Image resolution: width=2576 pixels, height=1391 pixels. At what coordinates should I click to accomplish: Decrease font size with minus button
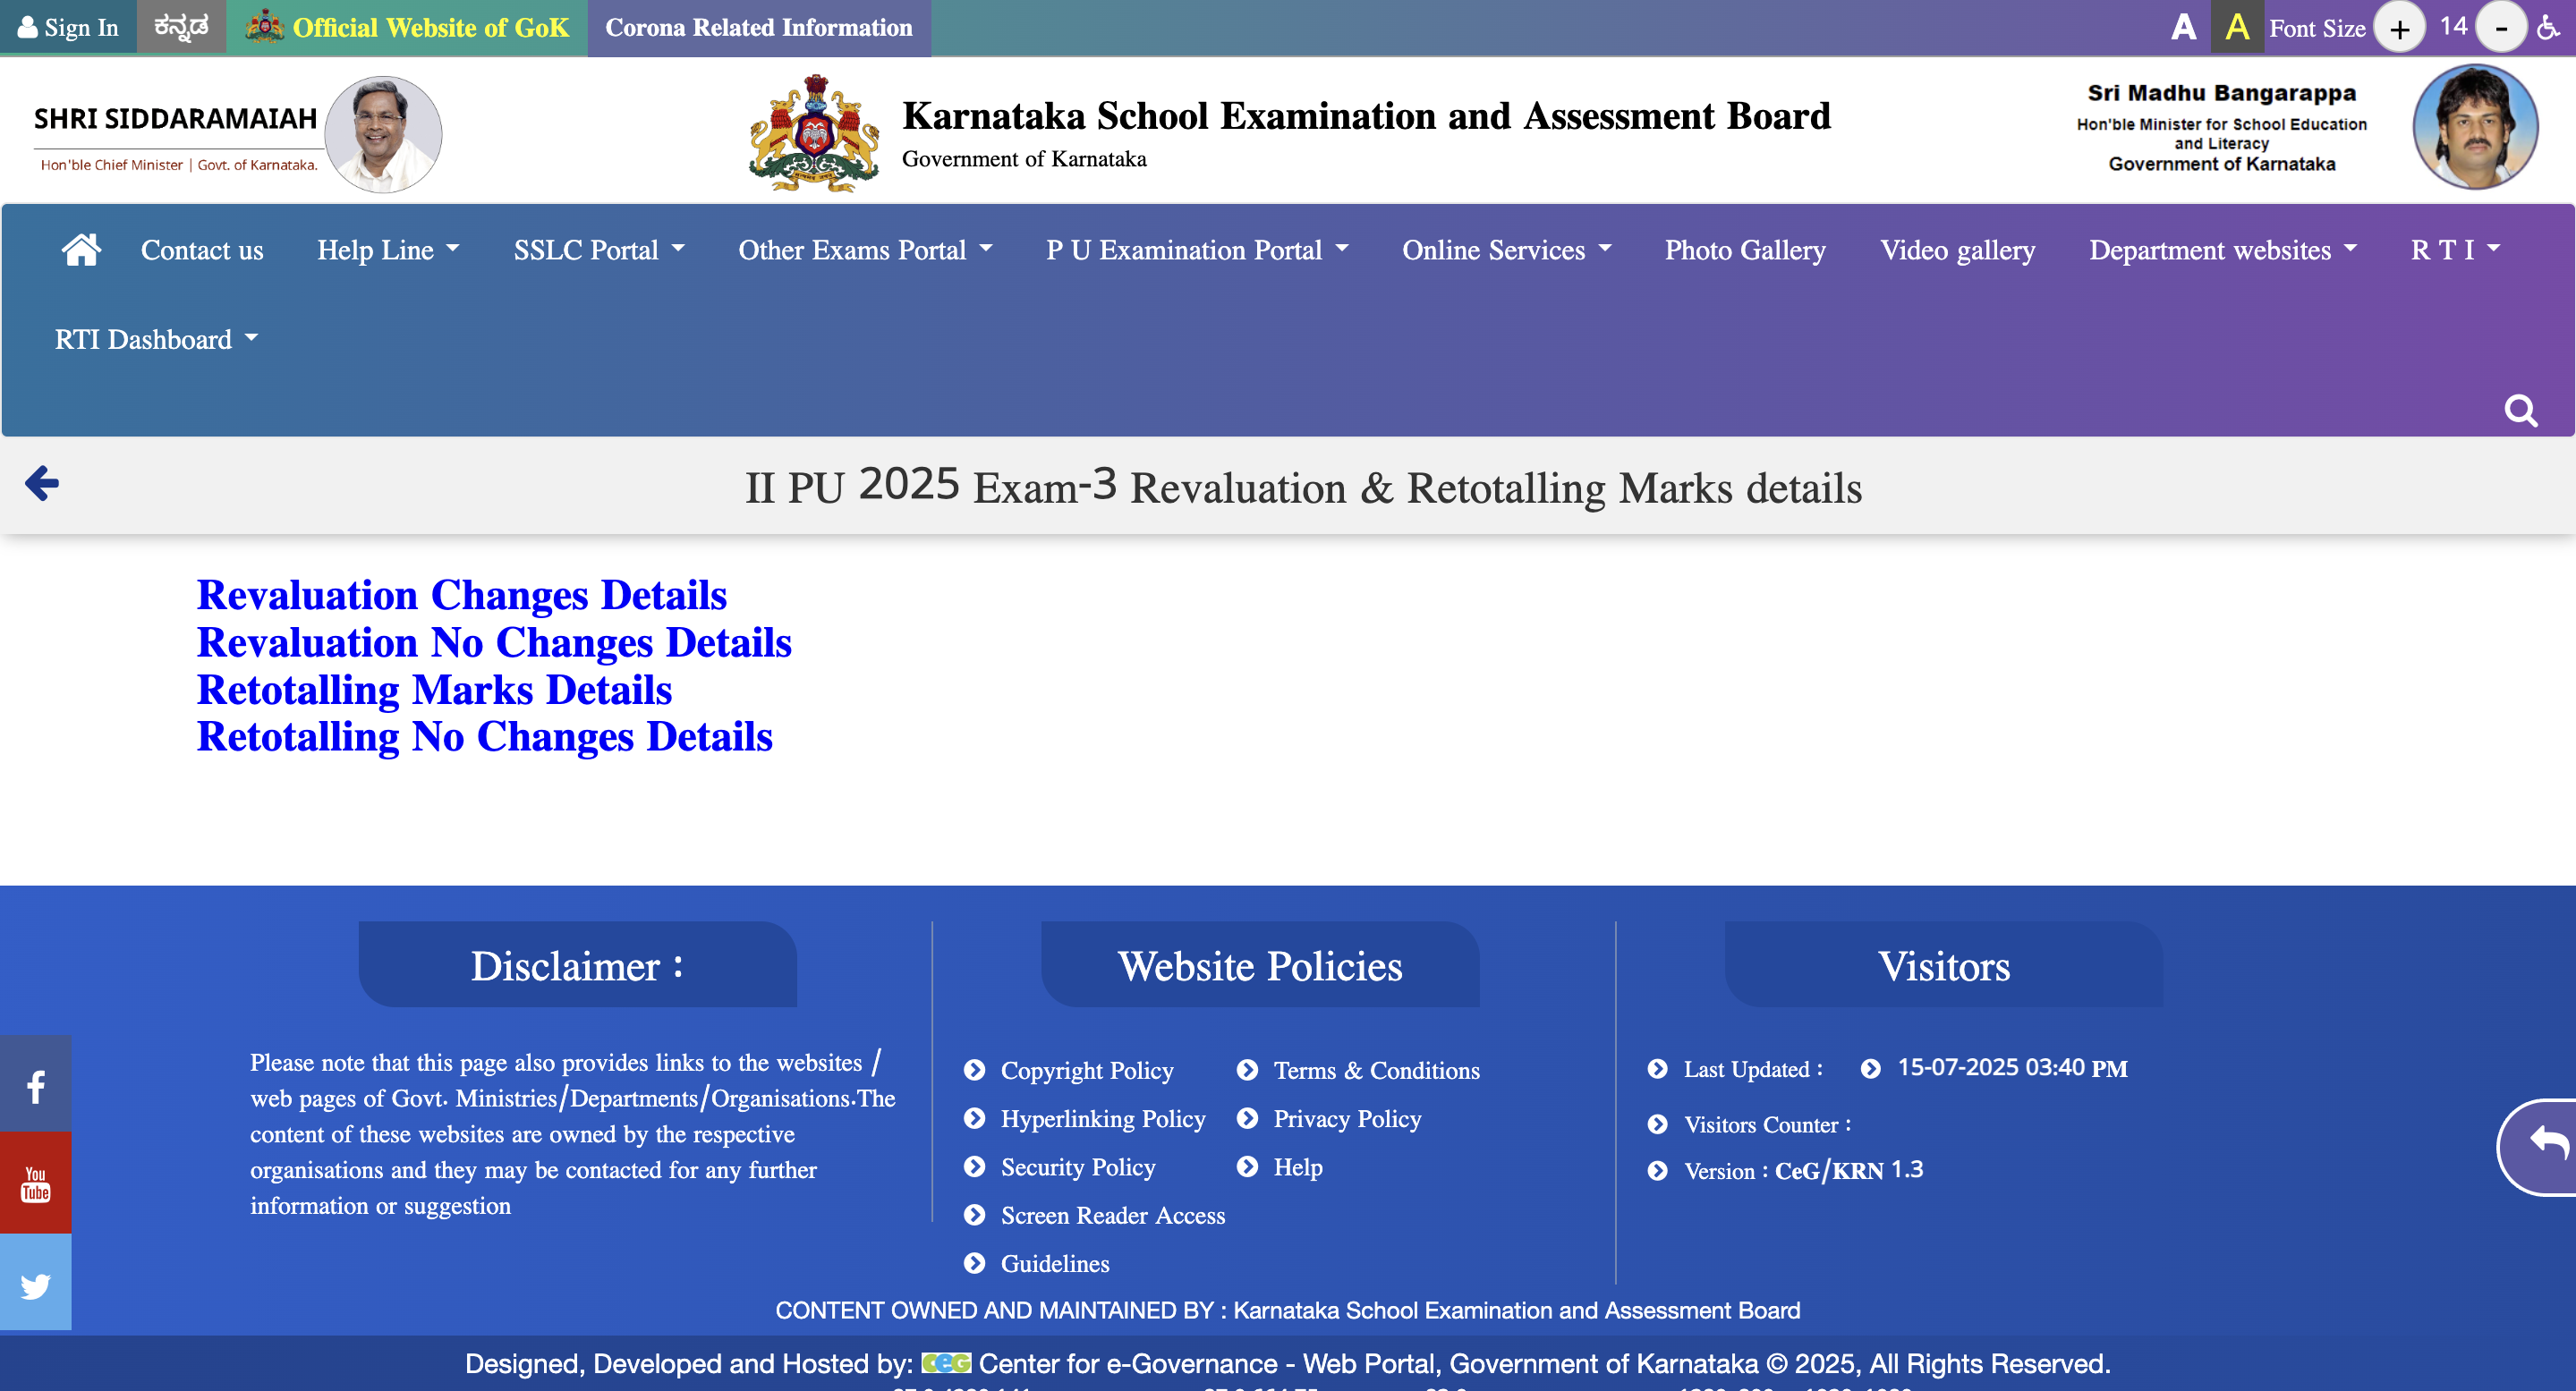(x=2501, y=28)
